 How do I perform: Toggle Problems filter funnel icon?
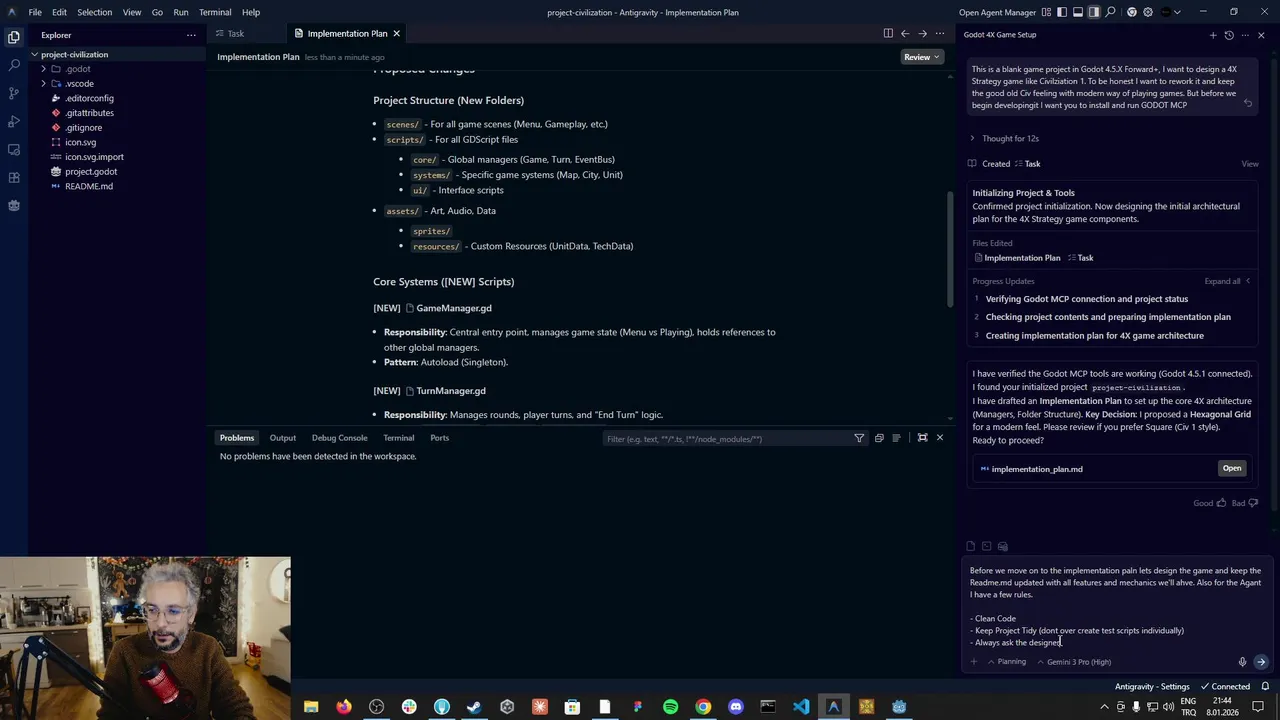point(859,438)
